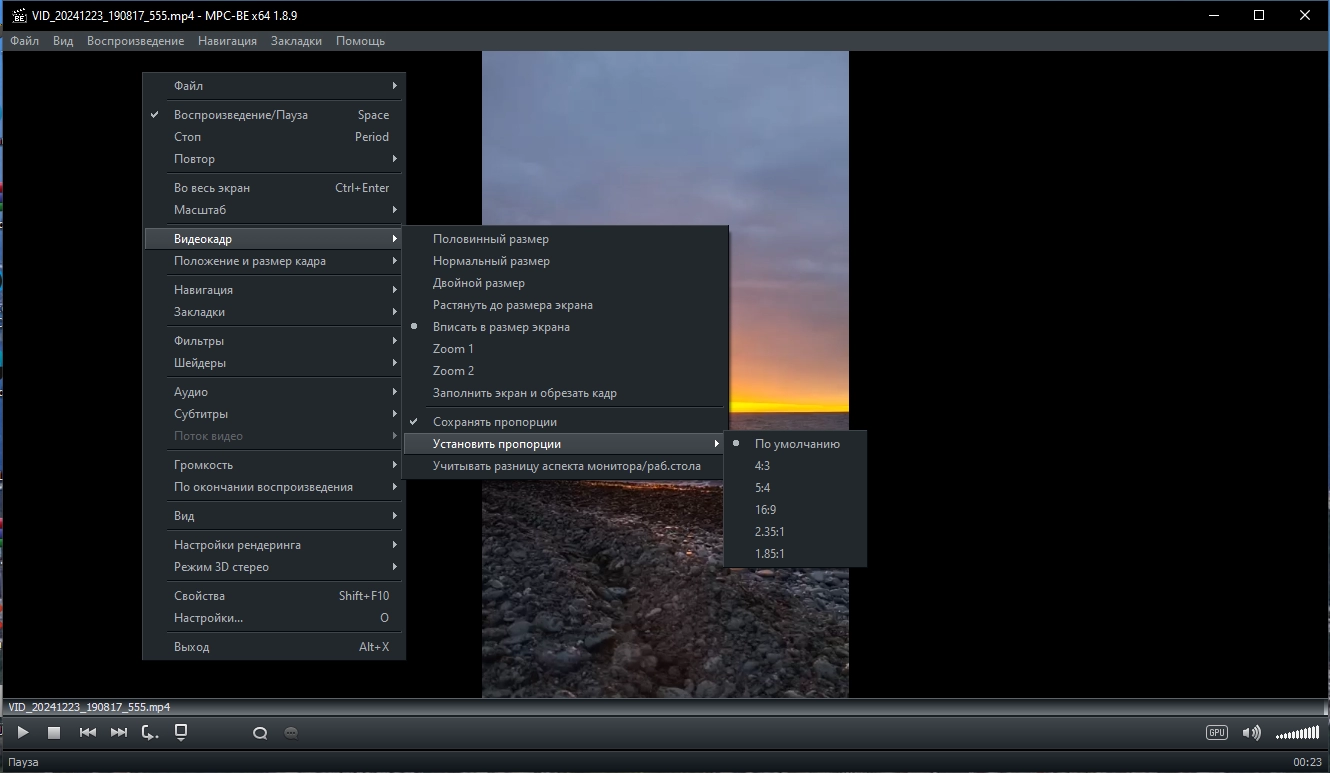Image resolution: width=1330 pixels, height=773 pixels.
Task: Click the frame step icon
Action: click(x=150, y=733)
